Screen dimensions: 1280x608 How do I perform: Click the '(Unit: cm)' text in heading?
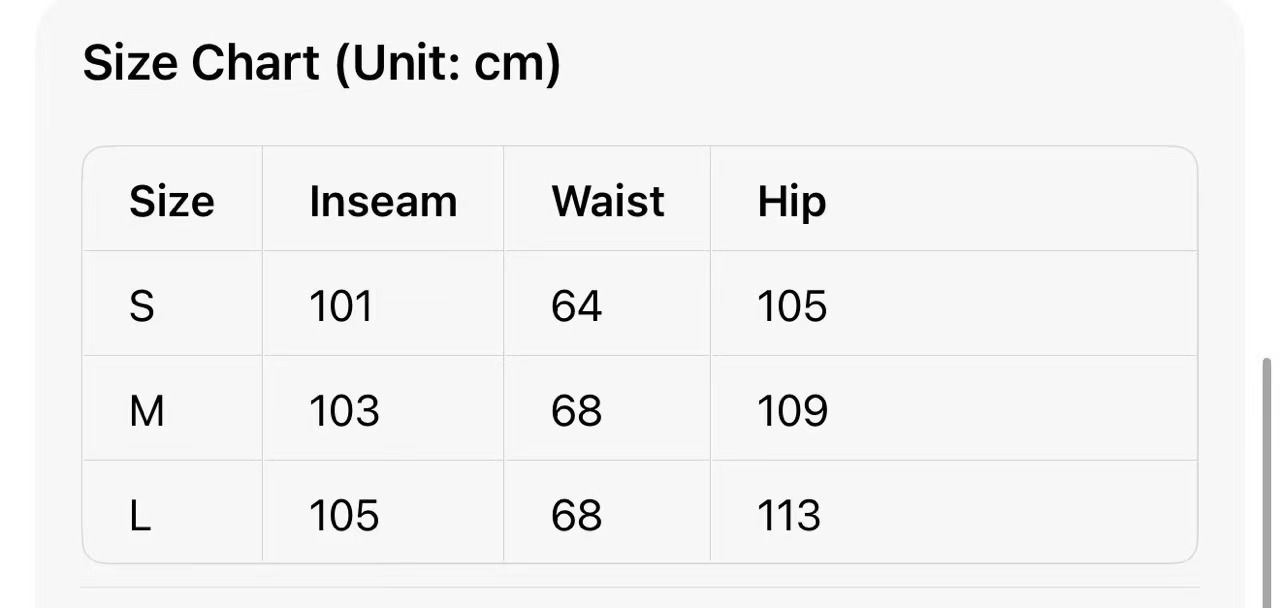447,64
